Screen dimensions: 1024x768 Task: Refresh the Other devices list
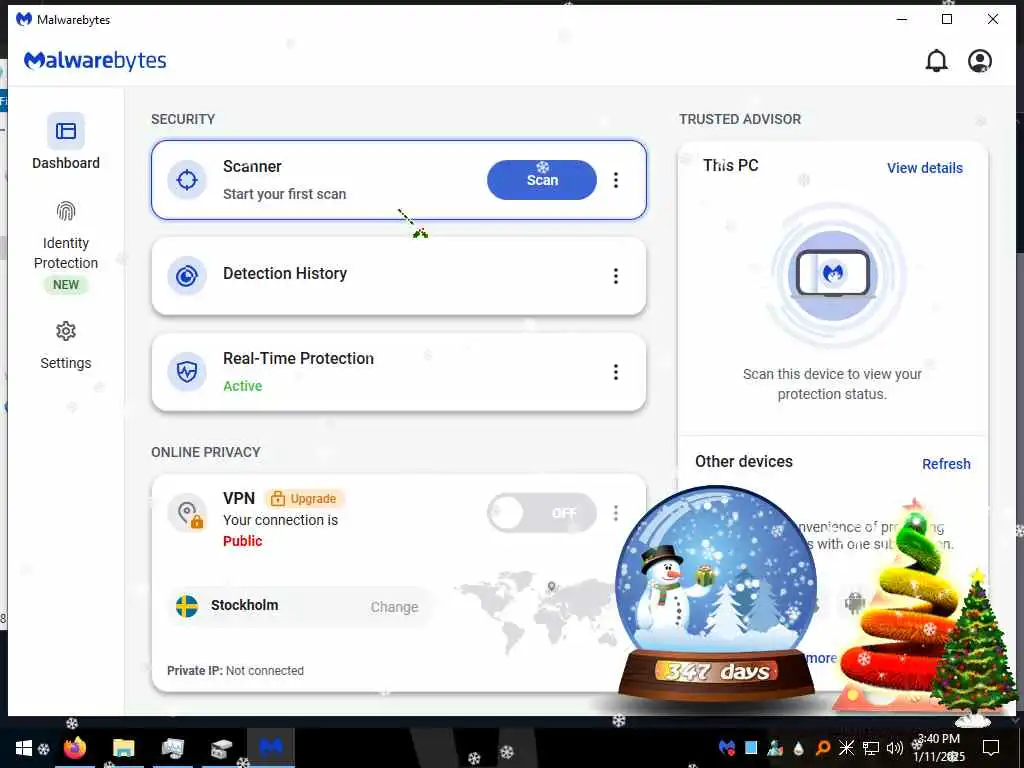coord(946,464)
